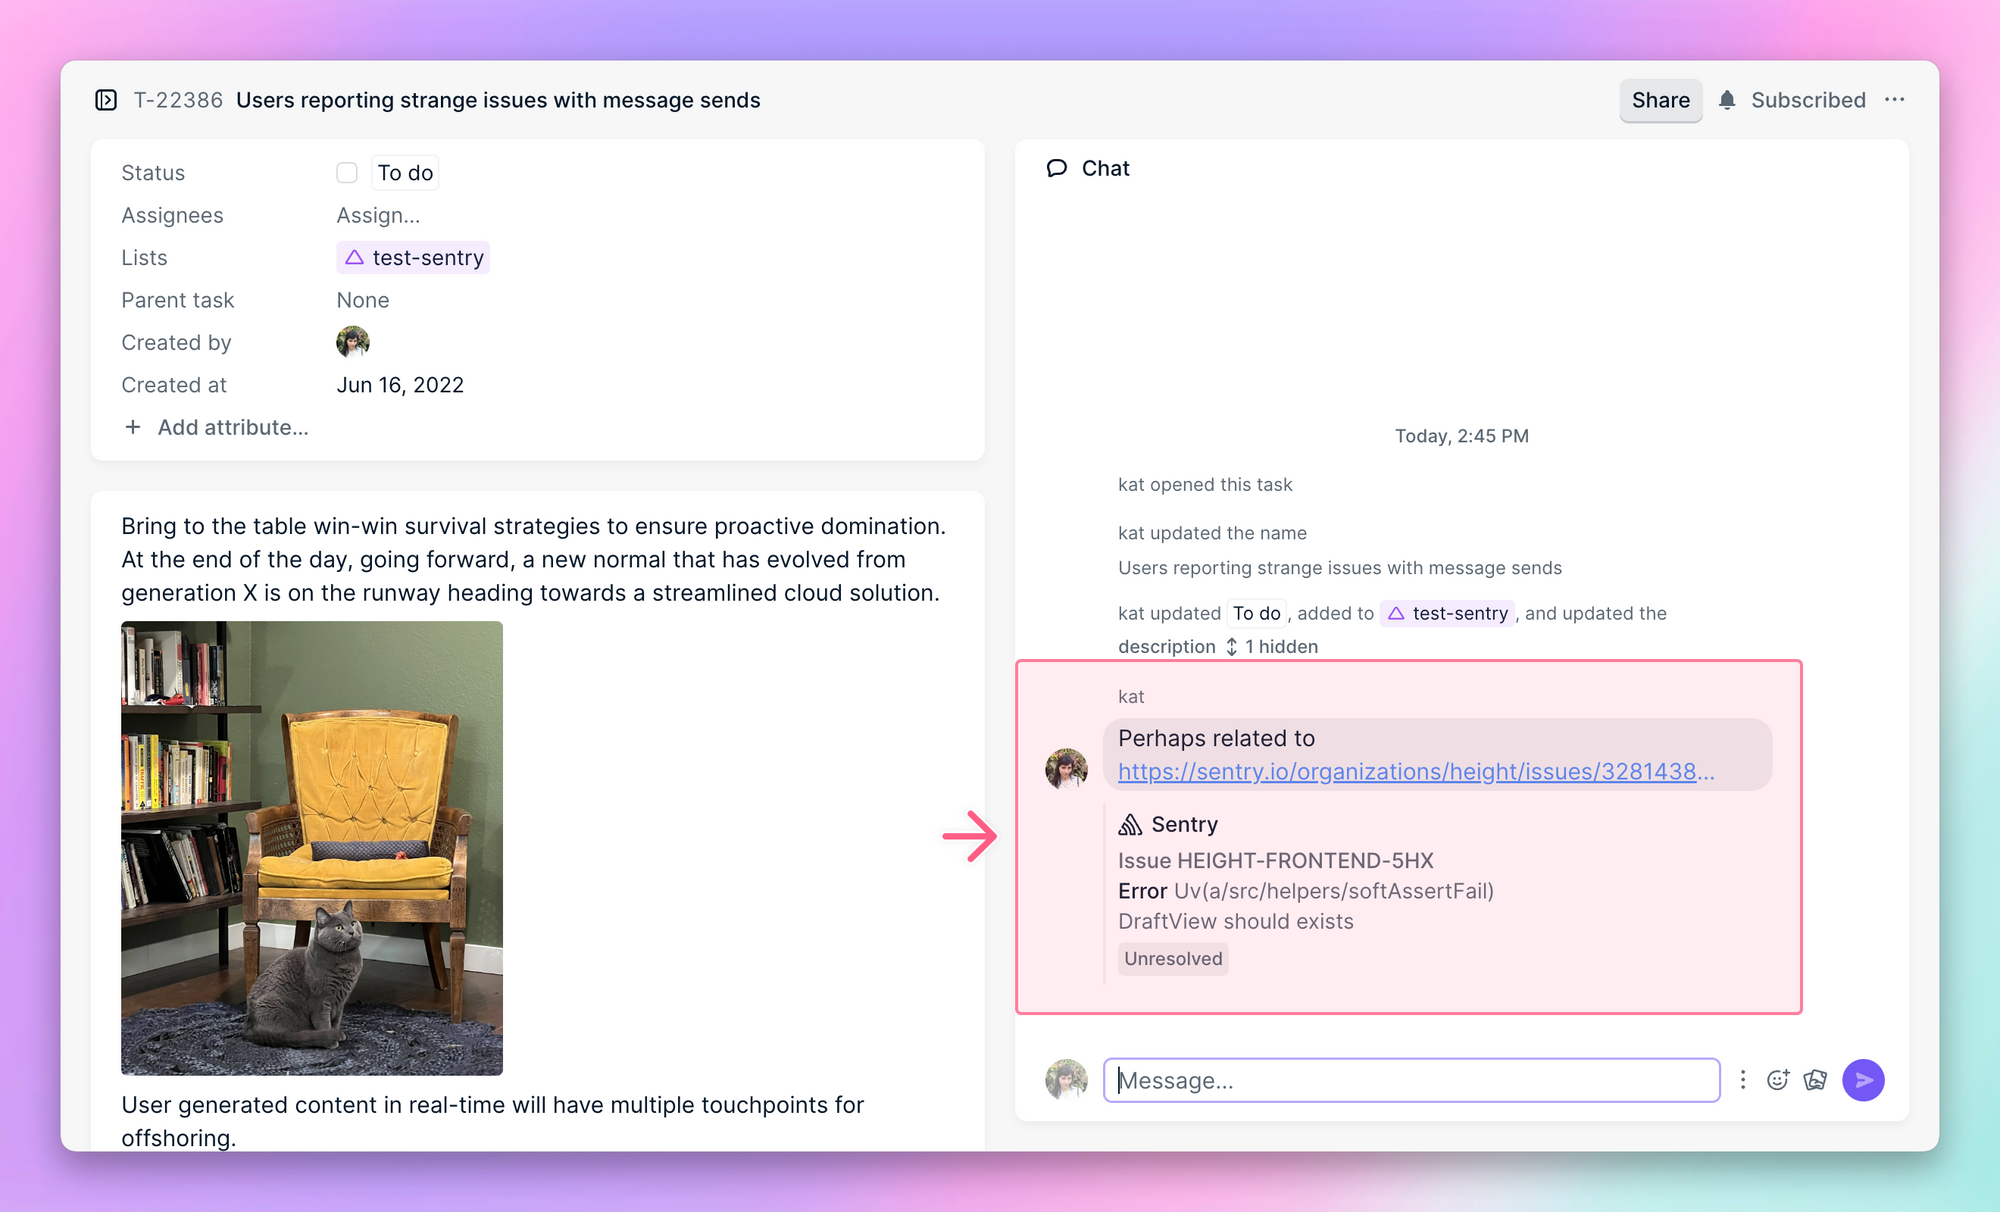Click the avatar next to message box
This screenshot has height=1212, width=2000.
click(x=1066, y=1080)
